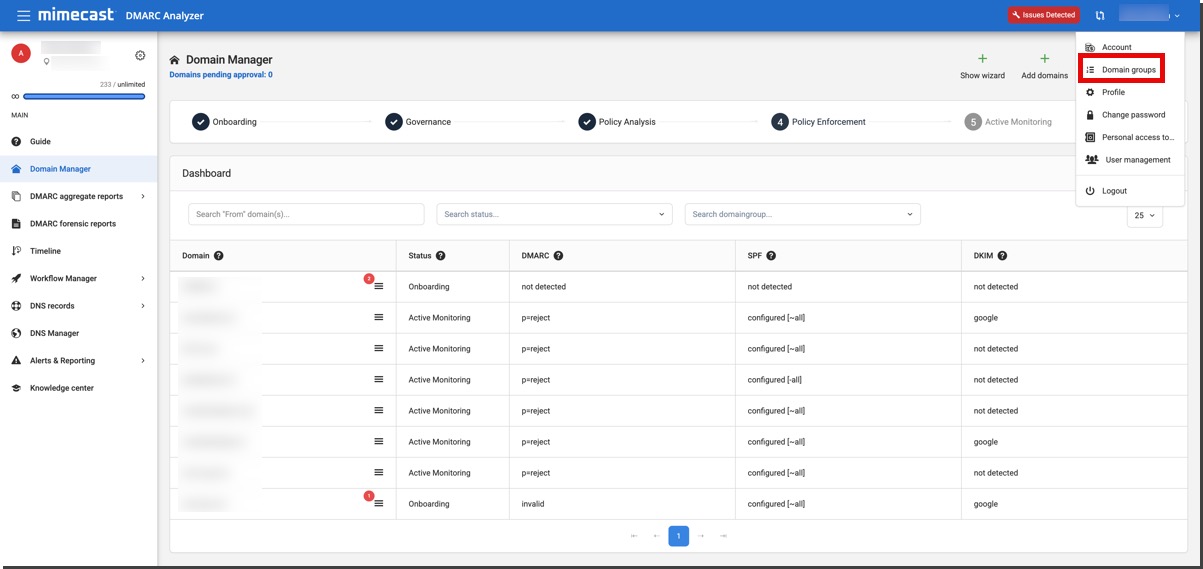Click red badge '1' on last domain row
The height and width of the screenshot is (569, 1203).
pyautogui.click(x=369, y=496)
